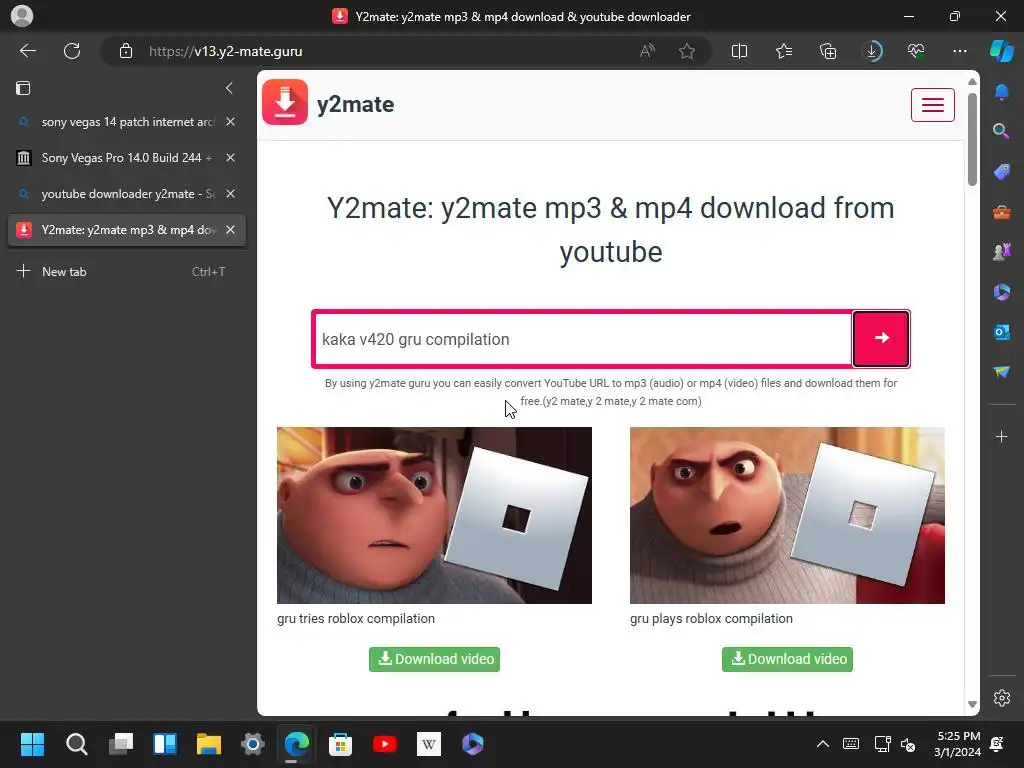Open sidebar settings gear

click(1002, 698)
